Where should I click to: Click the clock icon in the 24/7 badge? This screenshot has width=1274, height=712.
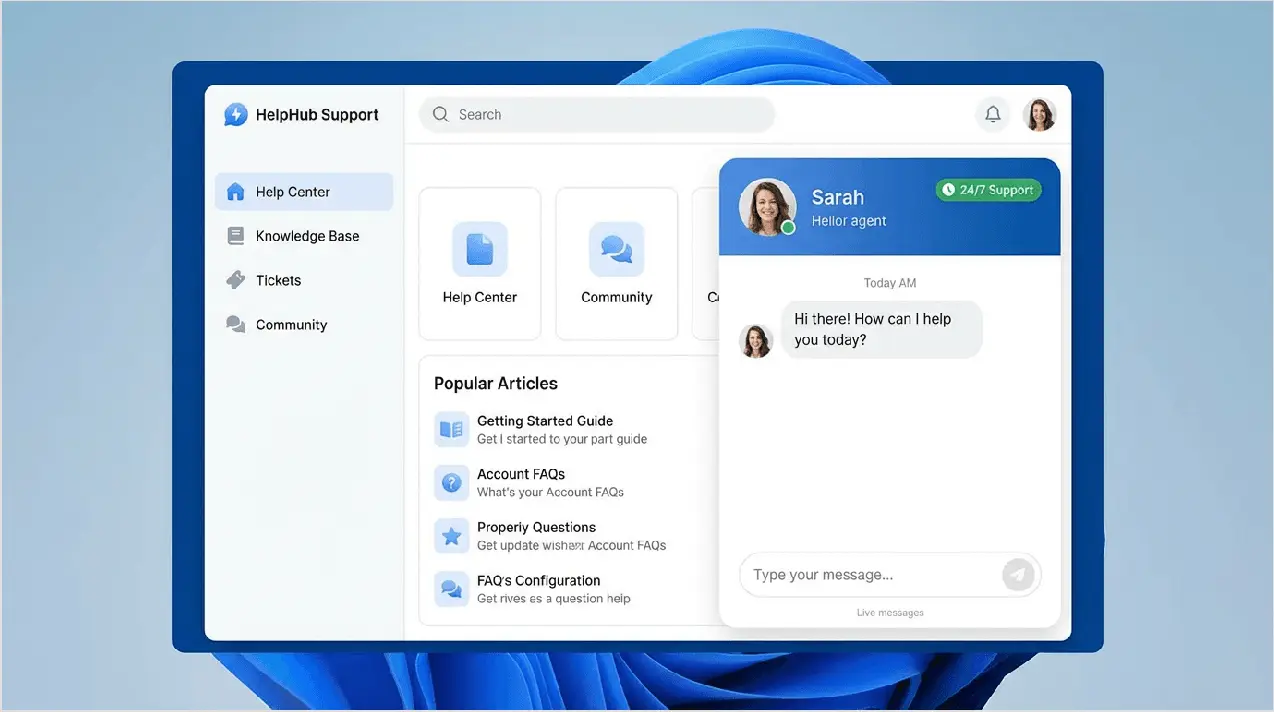[948, 189]
